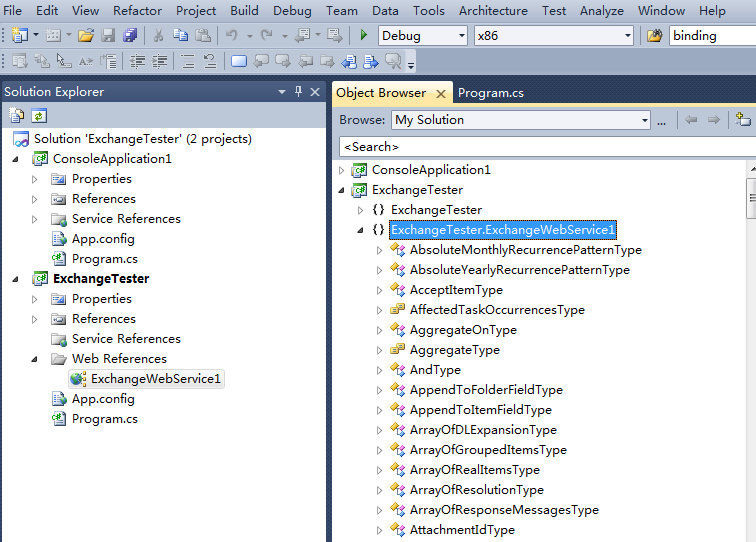This screenshot has width=756, height=542.
Task: Click the Open File folder icon
Action: (86, 35)
